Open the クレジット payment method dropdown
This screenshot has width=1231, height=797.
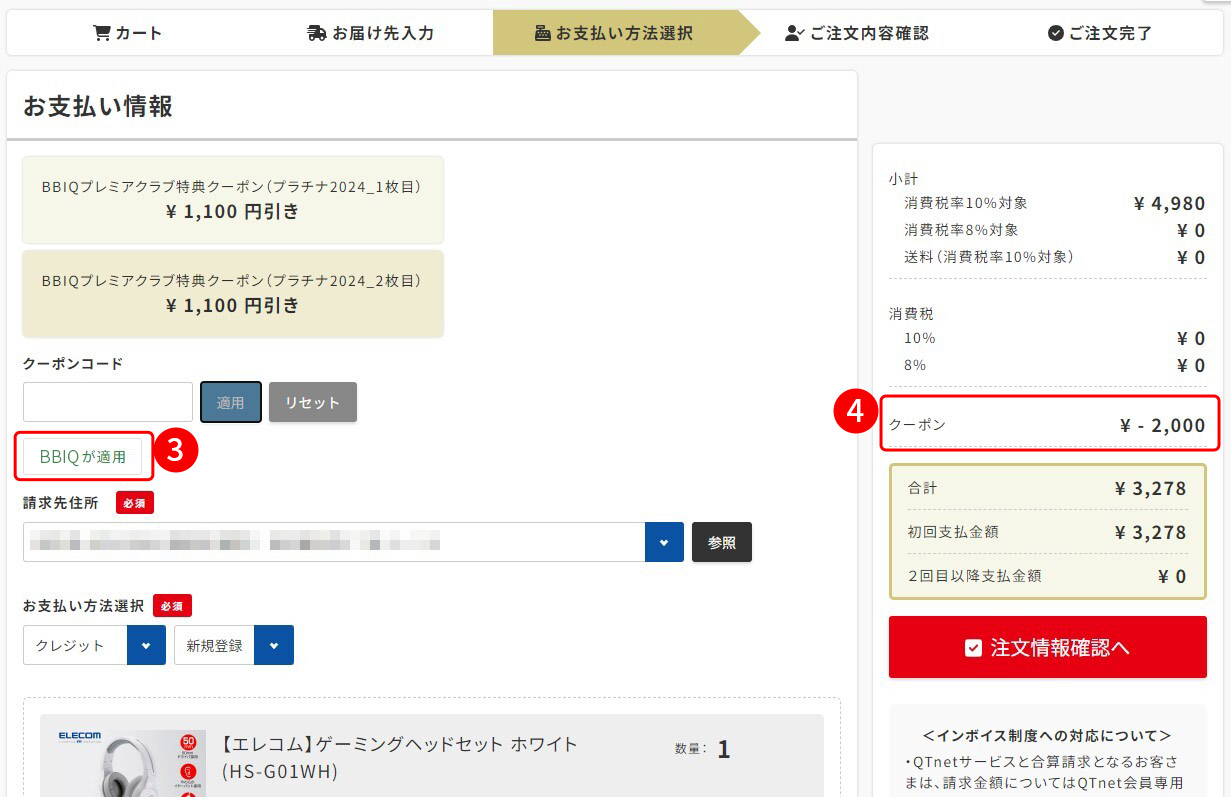(146, 645)
